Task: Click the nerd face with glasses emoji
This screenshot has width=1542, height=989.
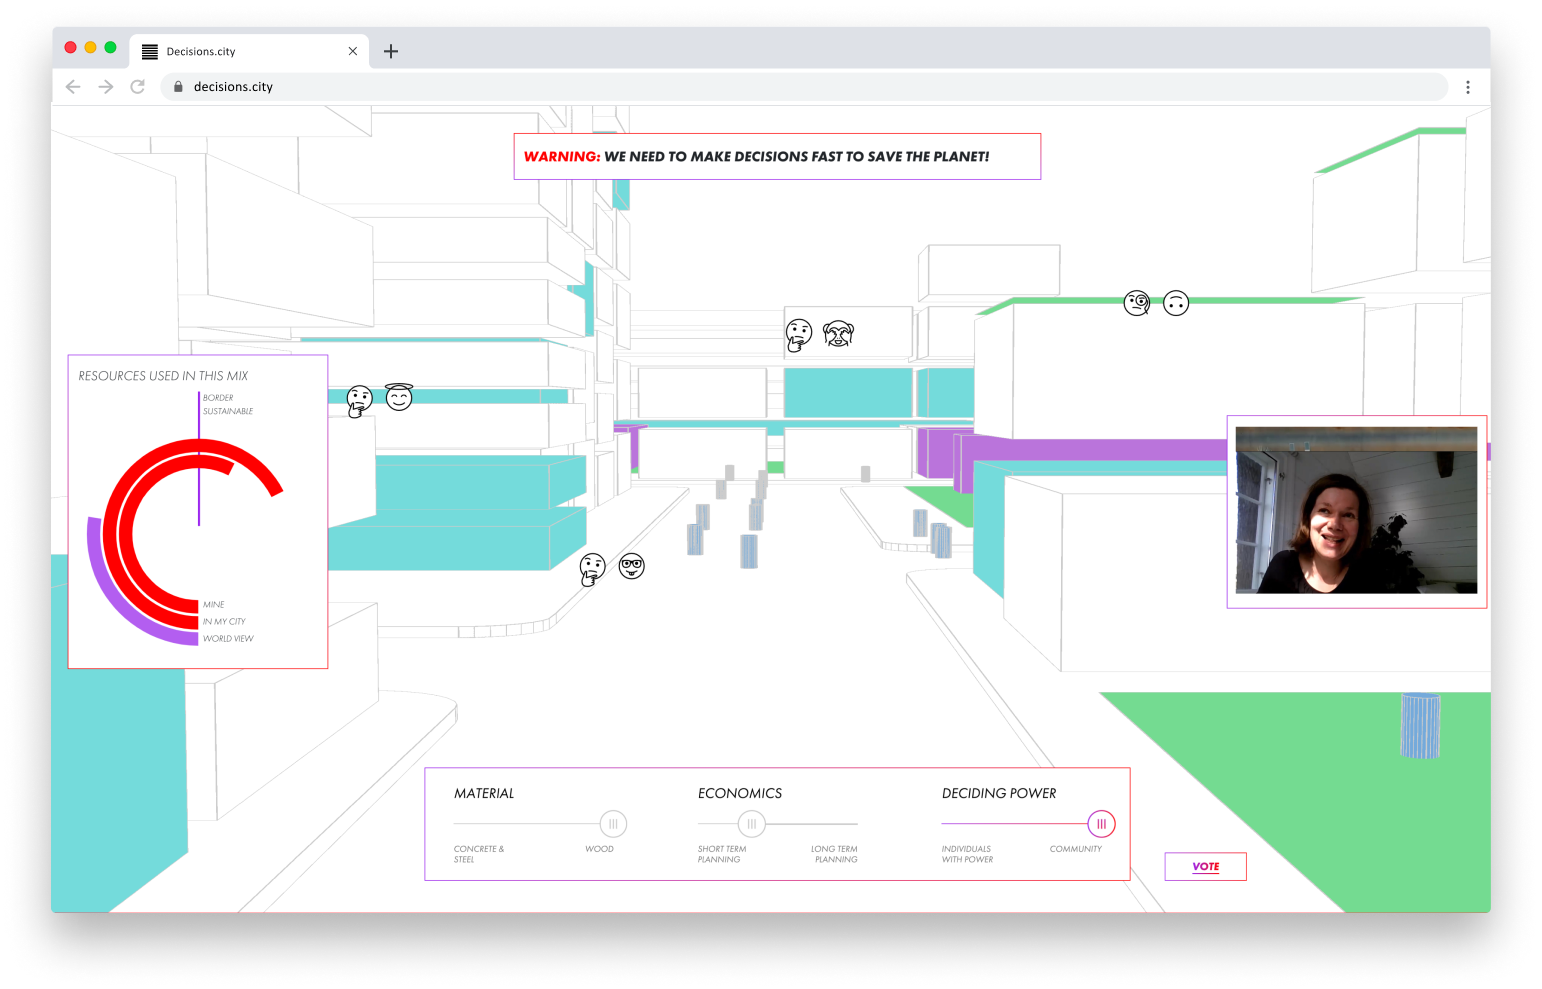Action: pos(631,567)
